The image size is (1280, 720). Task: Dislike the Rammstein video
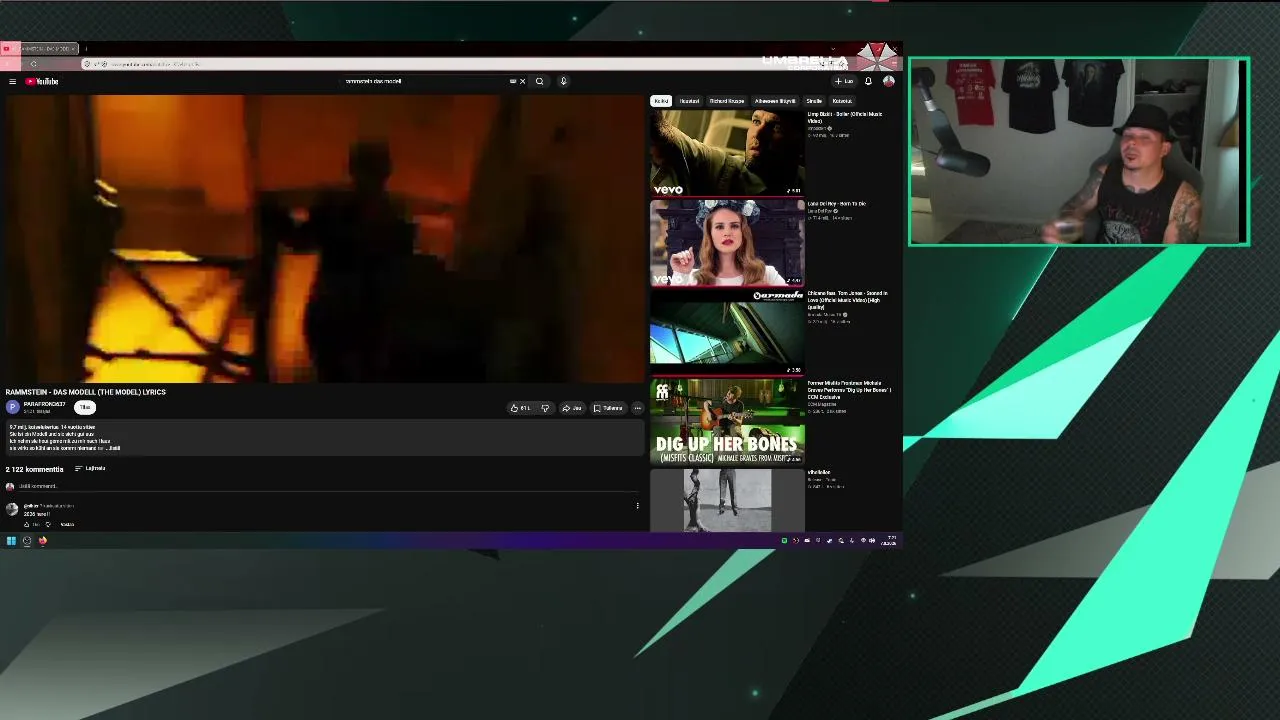tap(545, 408)
